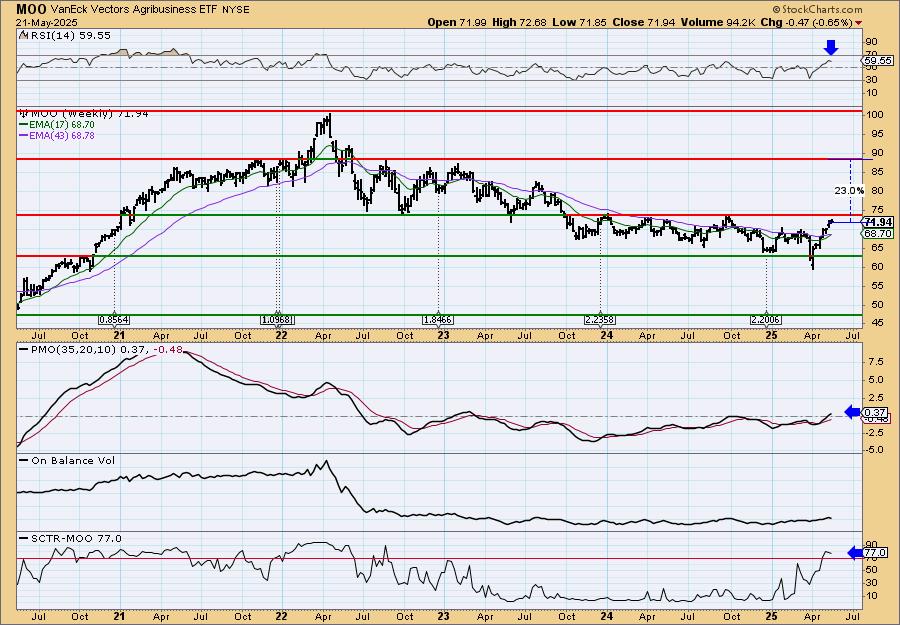Select the Volume 94.2K reading

coord(718,22)
